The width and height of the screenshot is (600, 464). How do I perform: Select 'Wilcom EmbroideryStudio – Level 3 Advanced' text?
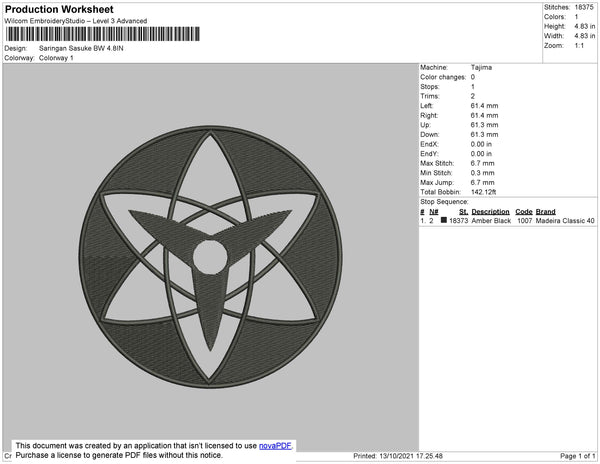coord(76,21)
